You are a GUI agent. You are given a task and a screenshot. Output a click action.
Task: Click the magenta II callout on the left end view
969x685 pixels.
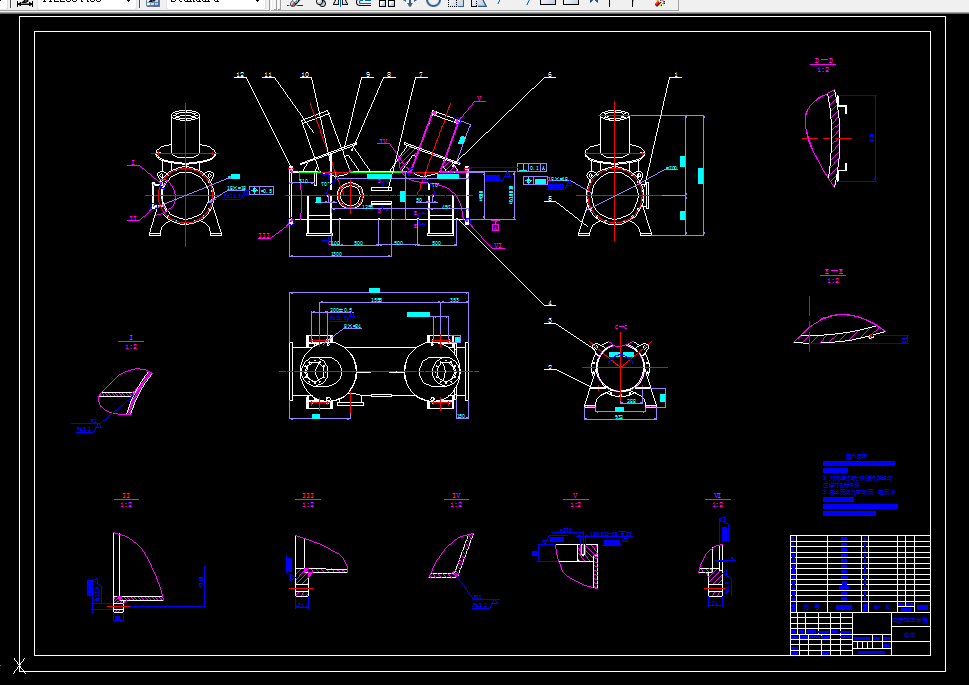point(133,218)
